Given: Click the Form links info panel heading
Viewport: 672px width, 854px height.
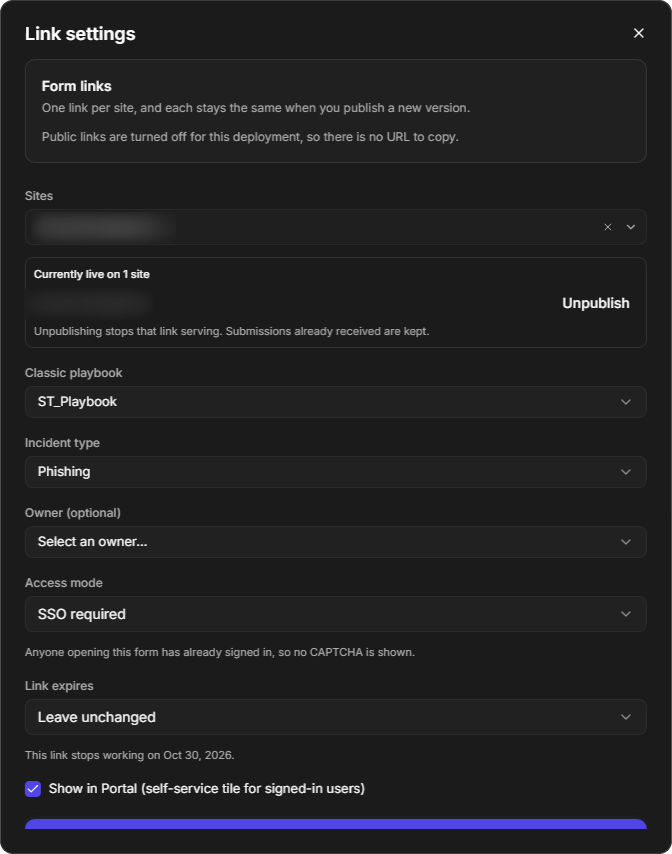Looking at the screenshot, I should pos(76,86).
